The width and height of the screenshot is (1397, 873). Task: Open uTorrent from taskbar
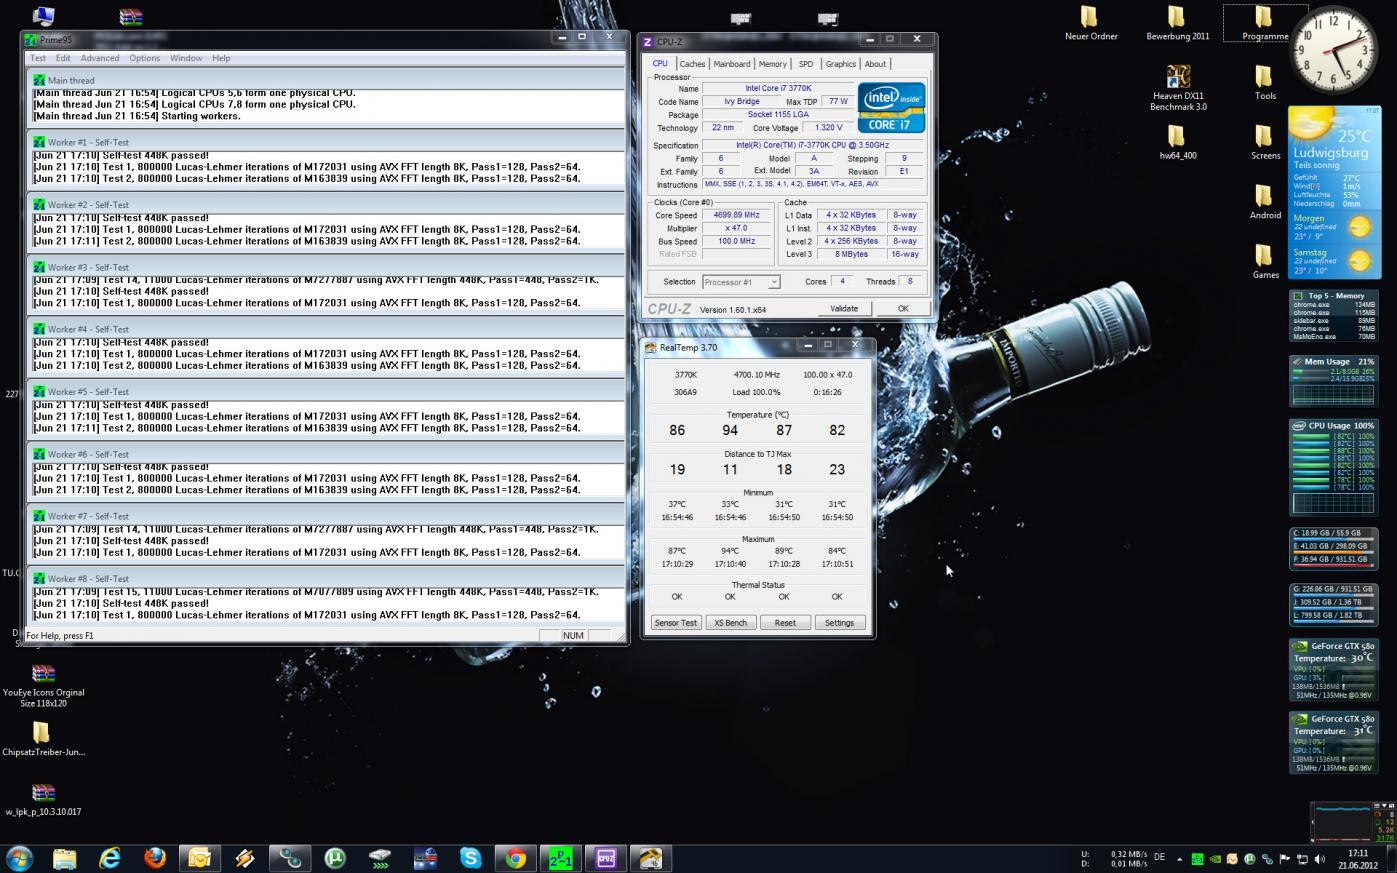pos(335,858)
